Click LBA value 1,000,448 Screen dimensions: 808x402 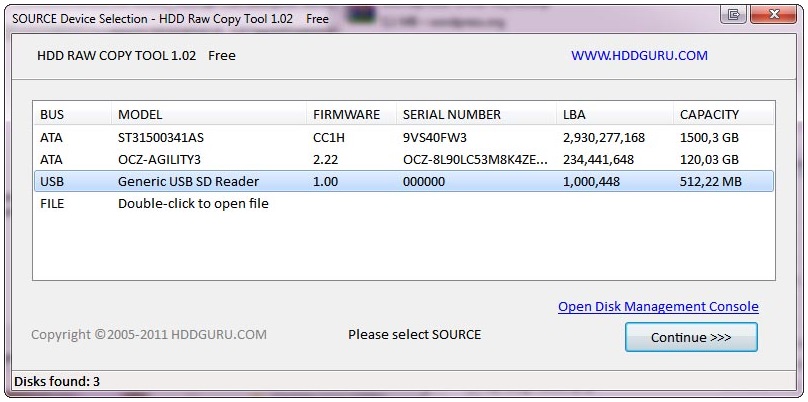592,181
